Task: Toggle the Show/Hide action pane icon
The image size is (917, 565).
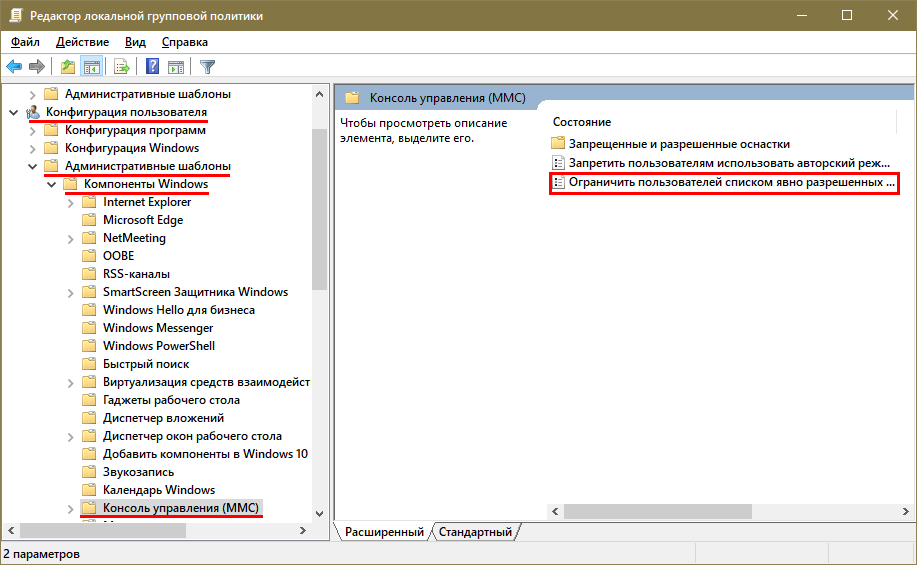Action: click(176, 67)
